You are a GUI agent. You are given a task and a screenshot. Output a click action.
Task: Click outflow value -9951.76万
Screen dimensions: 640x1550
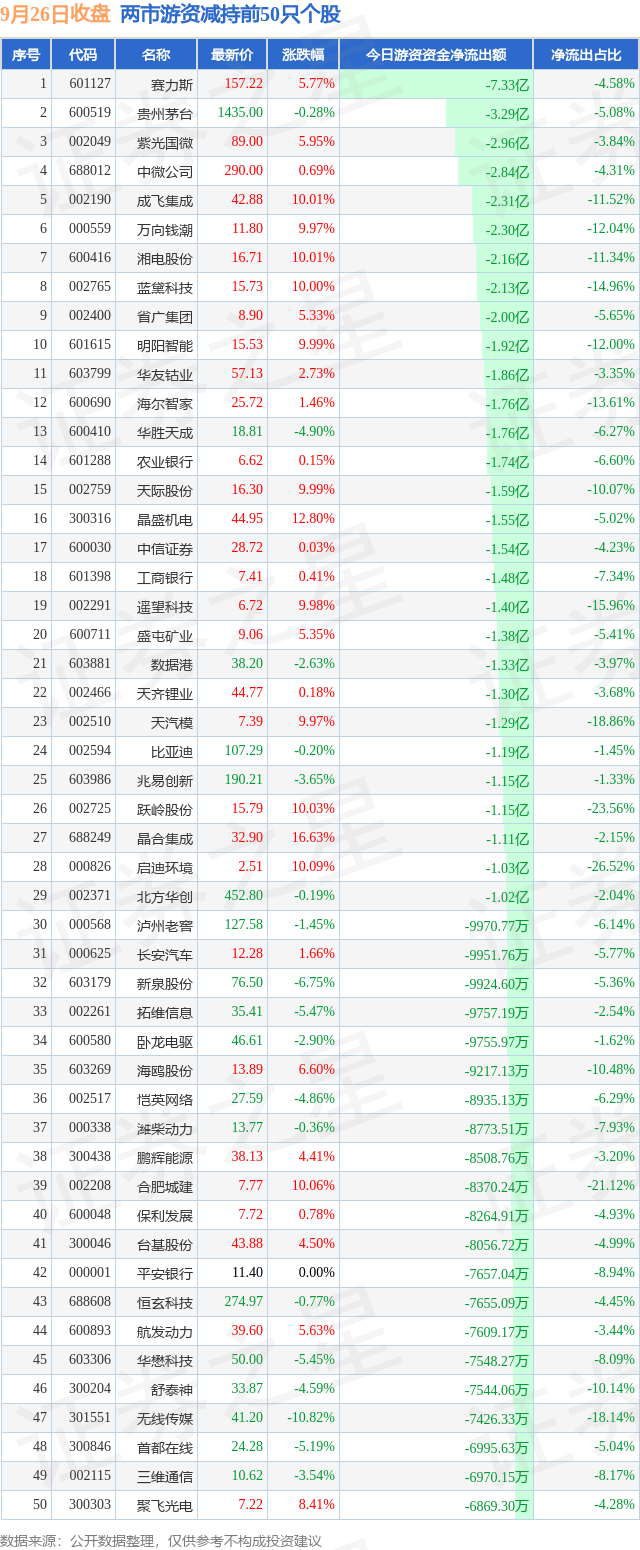498,955
